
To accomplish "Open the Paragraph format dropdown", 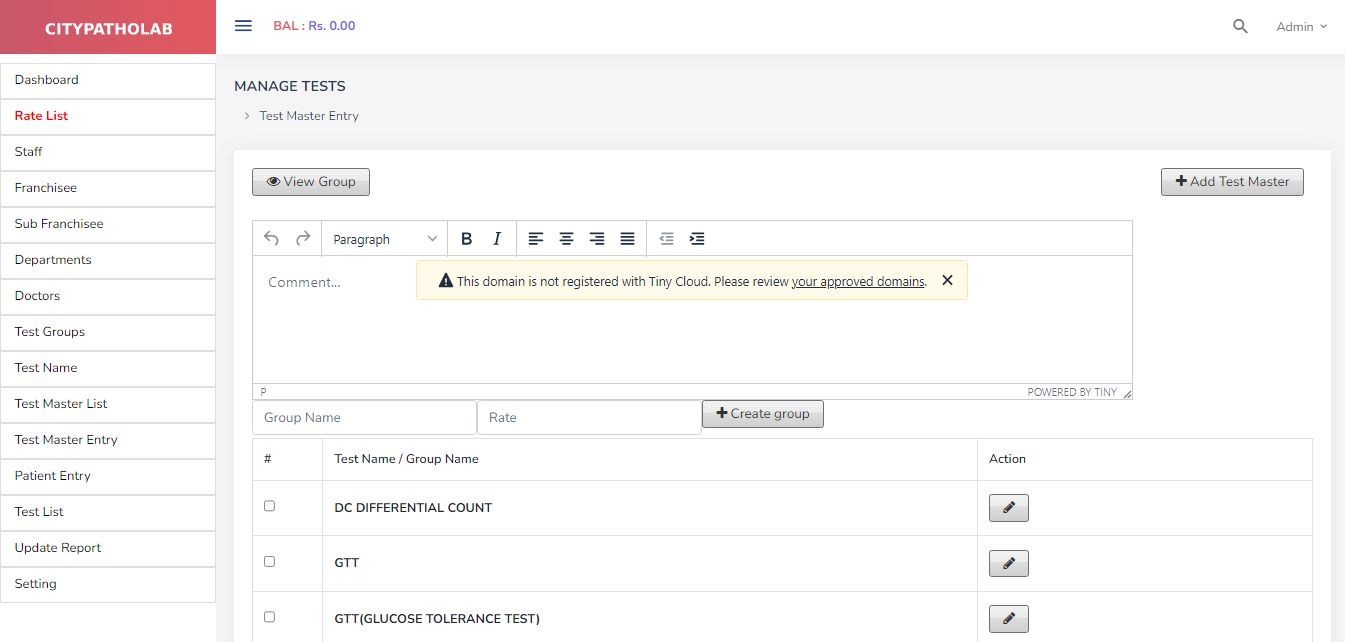I will coord(385,239).
